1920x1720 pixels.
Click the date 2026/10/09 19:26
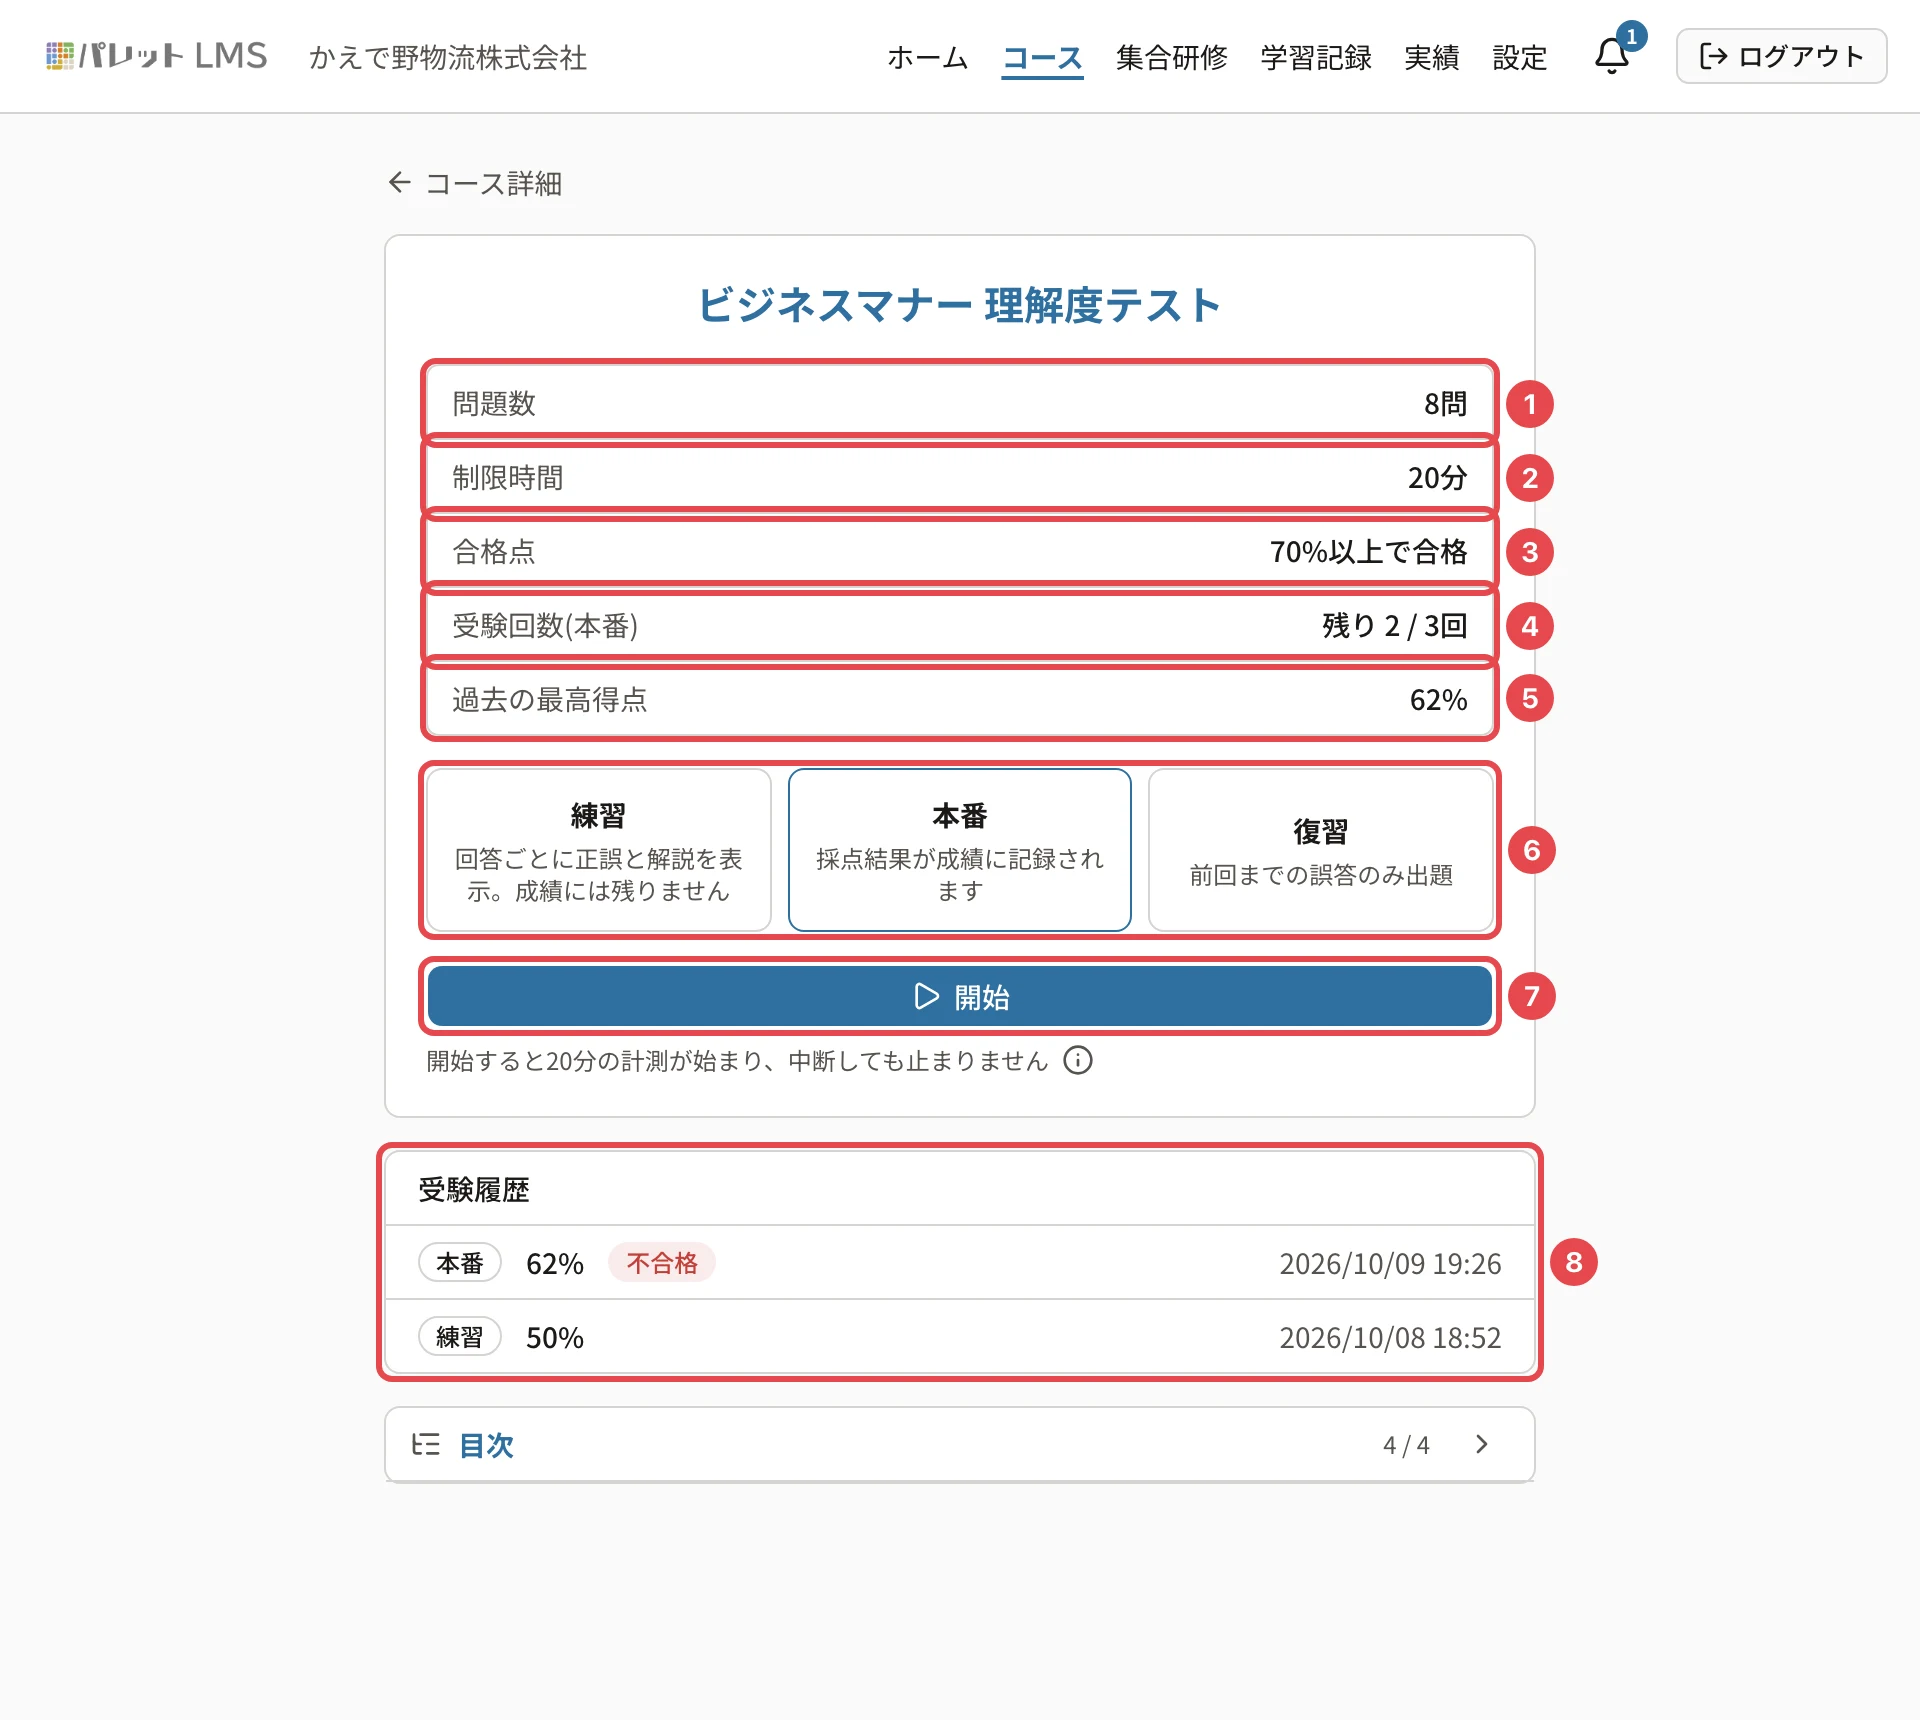point(1390,1263)
